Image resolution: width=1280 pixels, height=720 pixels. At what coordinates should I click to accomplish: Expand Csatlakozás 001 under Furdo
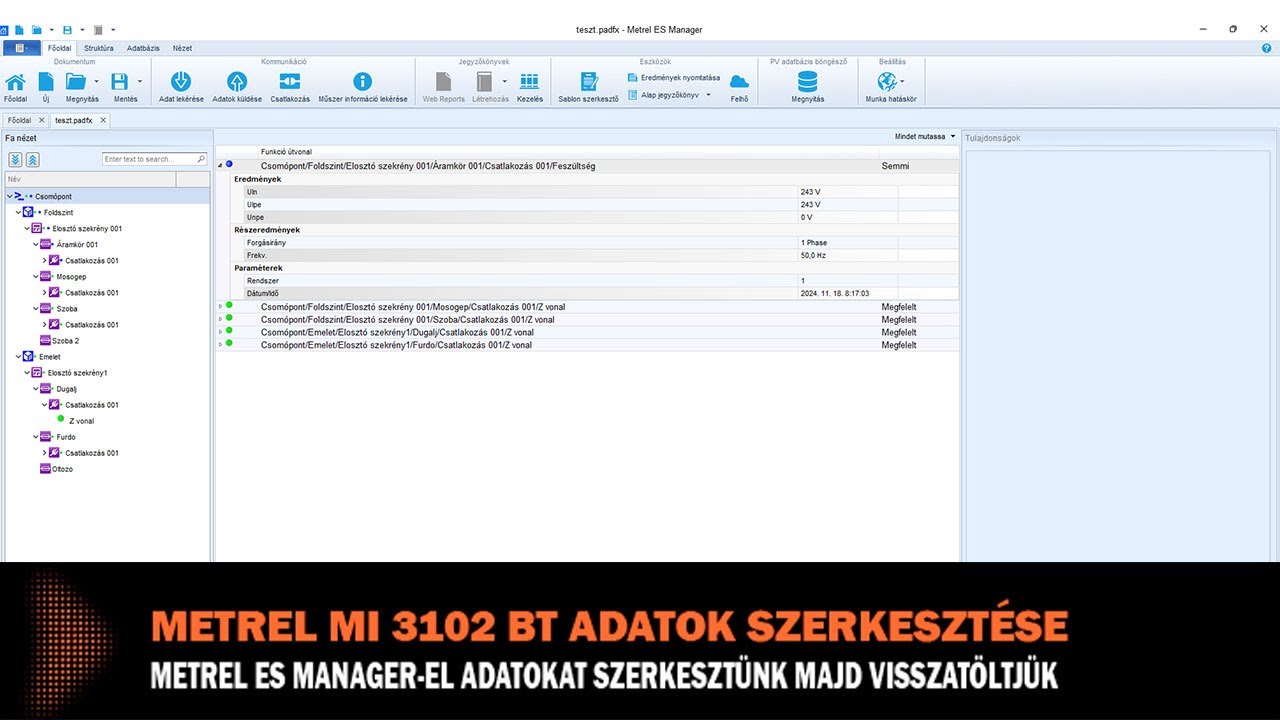[x=44, y=453]
